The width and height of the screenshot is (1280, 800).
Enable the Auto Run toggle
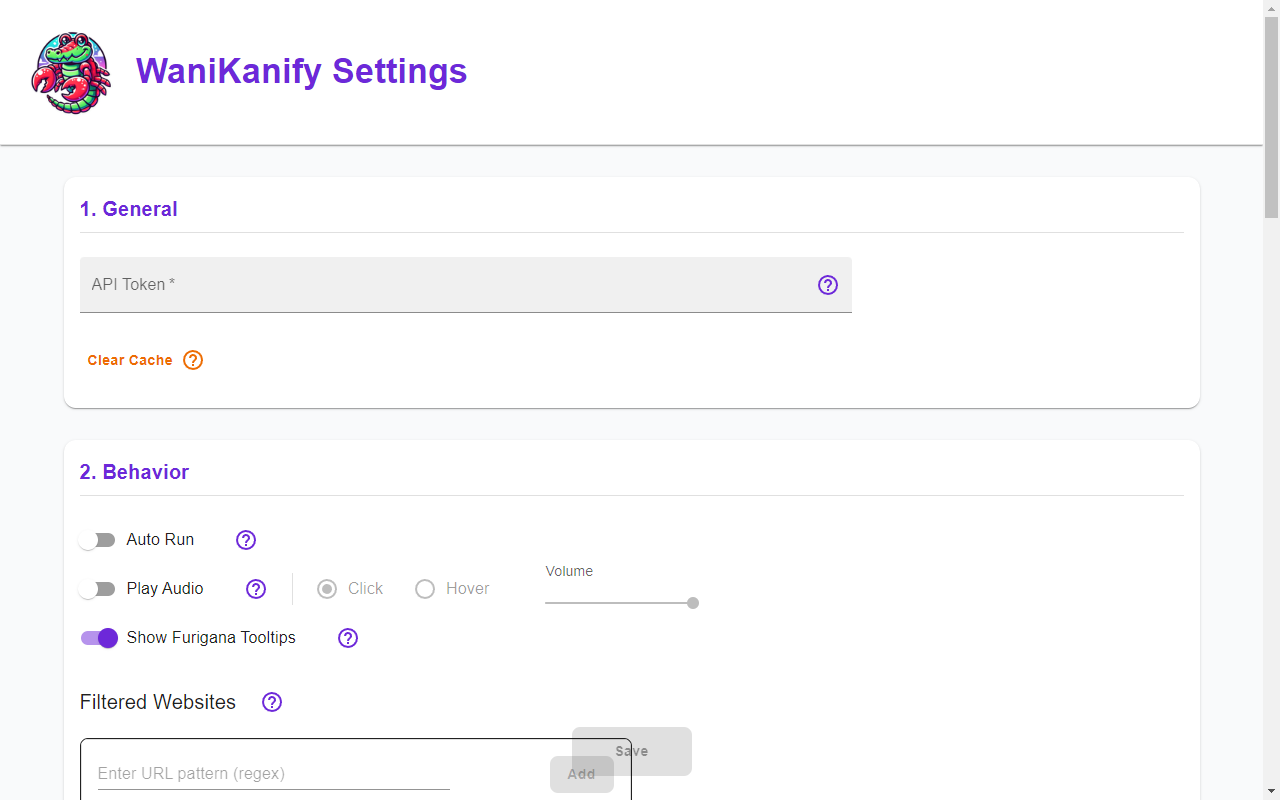(98, 540)
